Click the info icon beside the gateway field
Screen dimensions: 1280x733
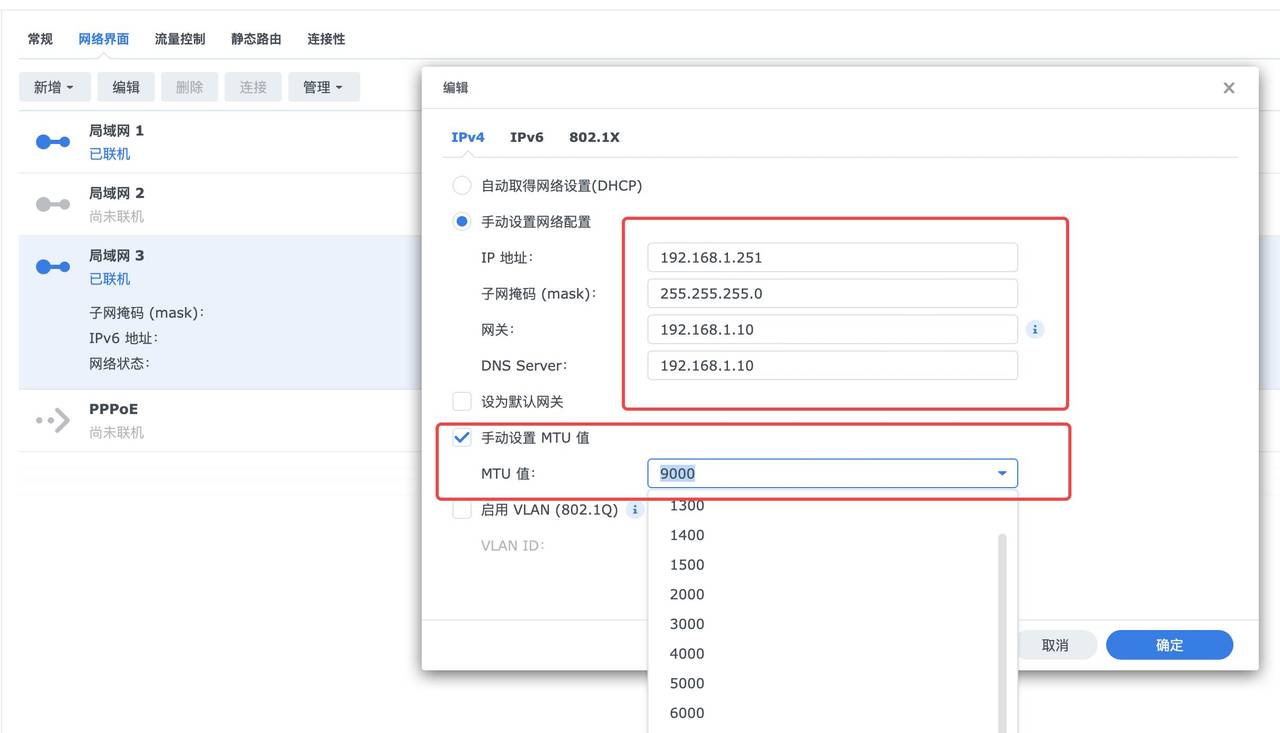1035,328
